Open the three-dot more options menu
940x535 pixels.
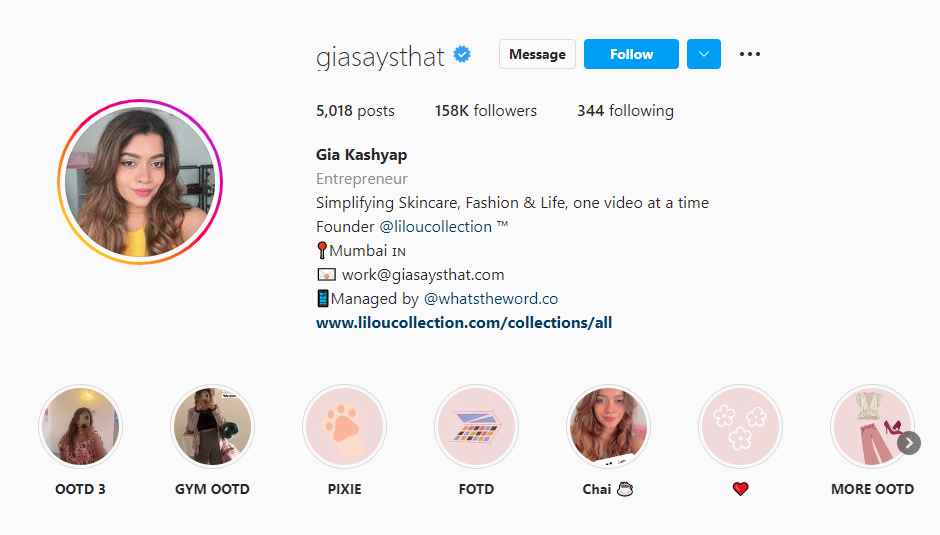click(x=749, y=54)
